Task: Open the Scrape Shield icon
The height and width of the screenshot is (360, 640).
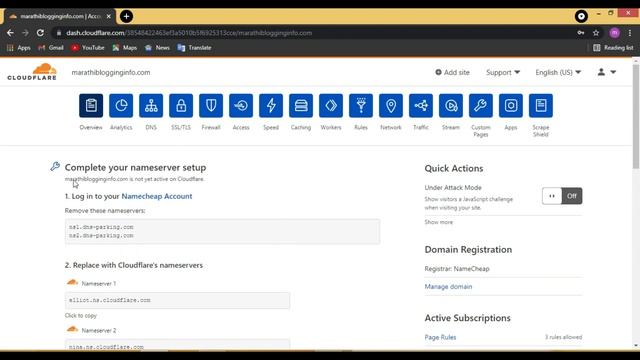Action: 541,105
